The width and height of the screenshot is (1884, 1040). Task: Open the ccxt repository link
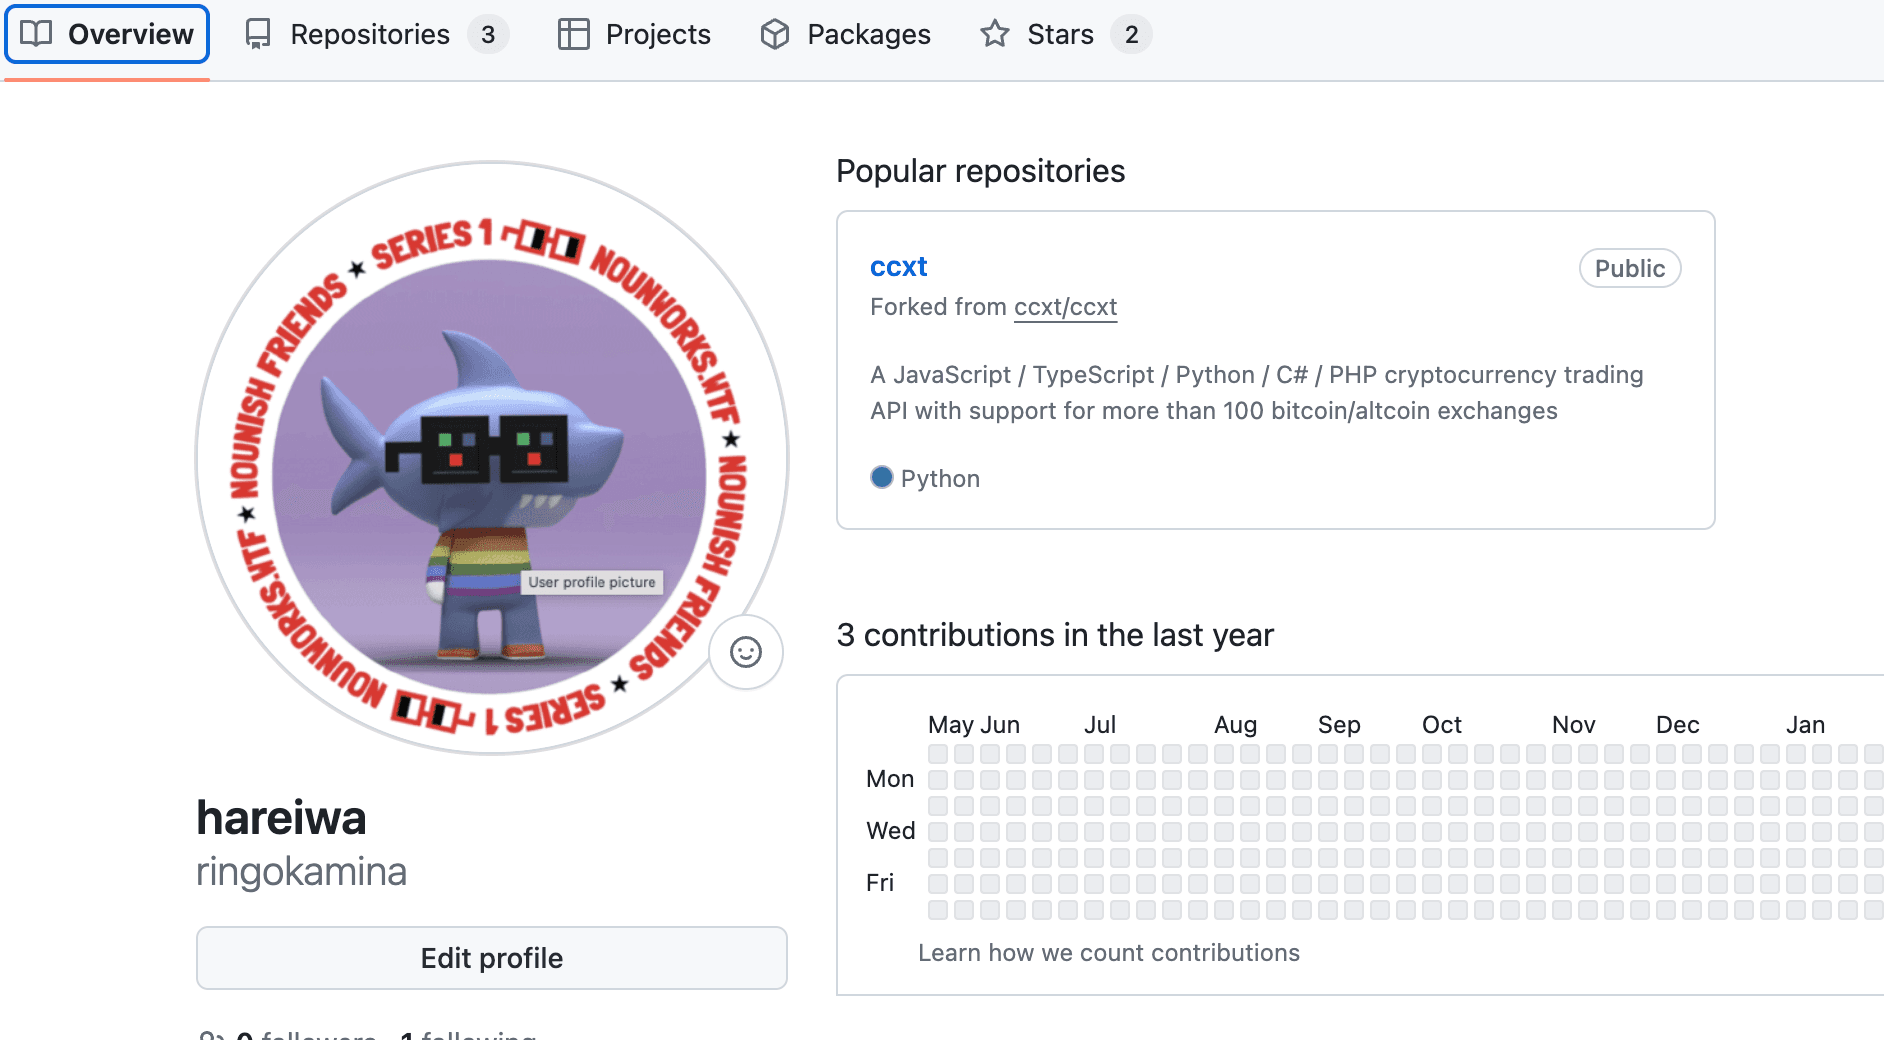(898, 266)
